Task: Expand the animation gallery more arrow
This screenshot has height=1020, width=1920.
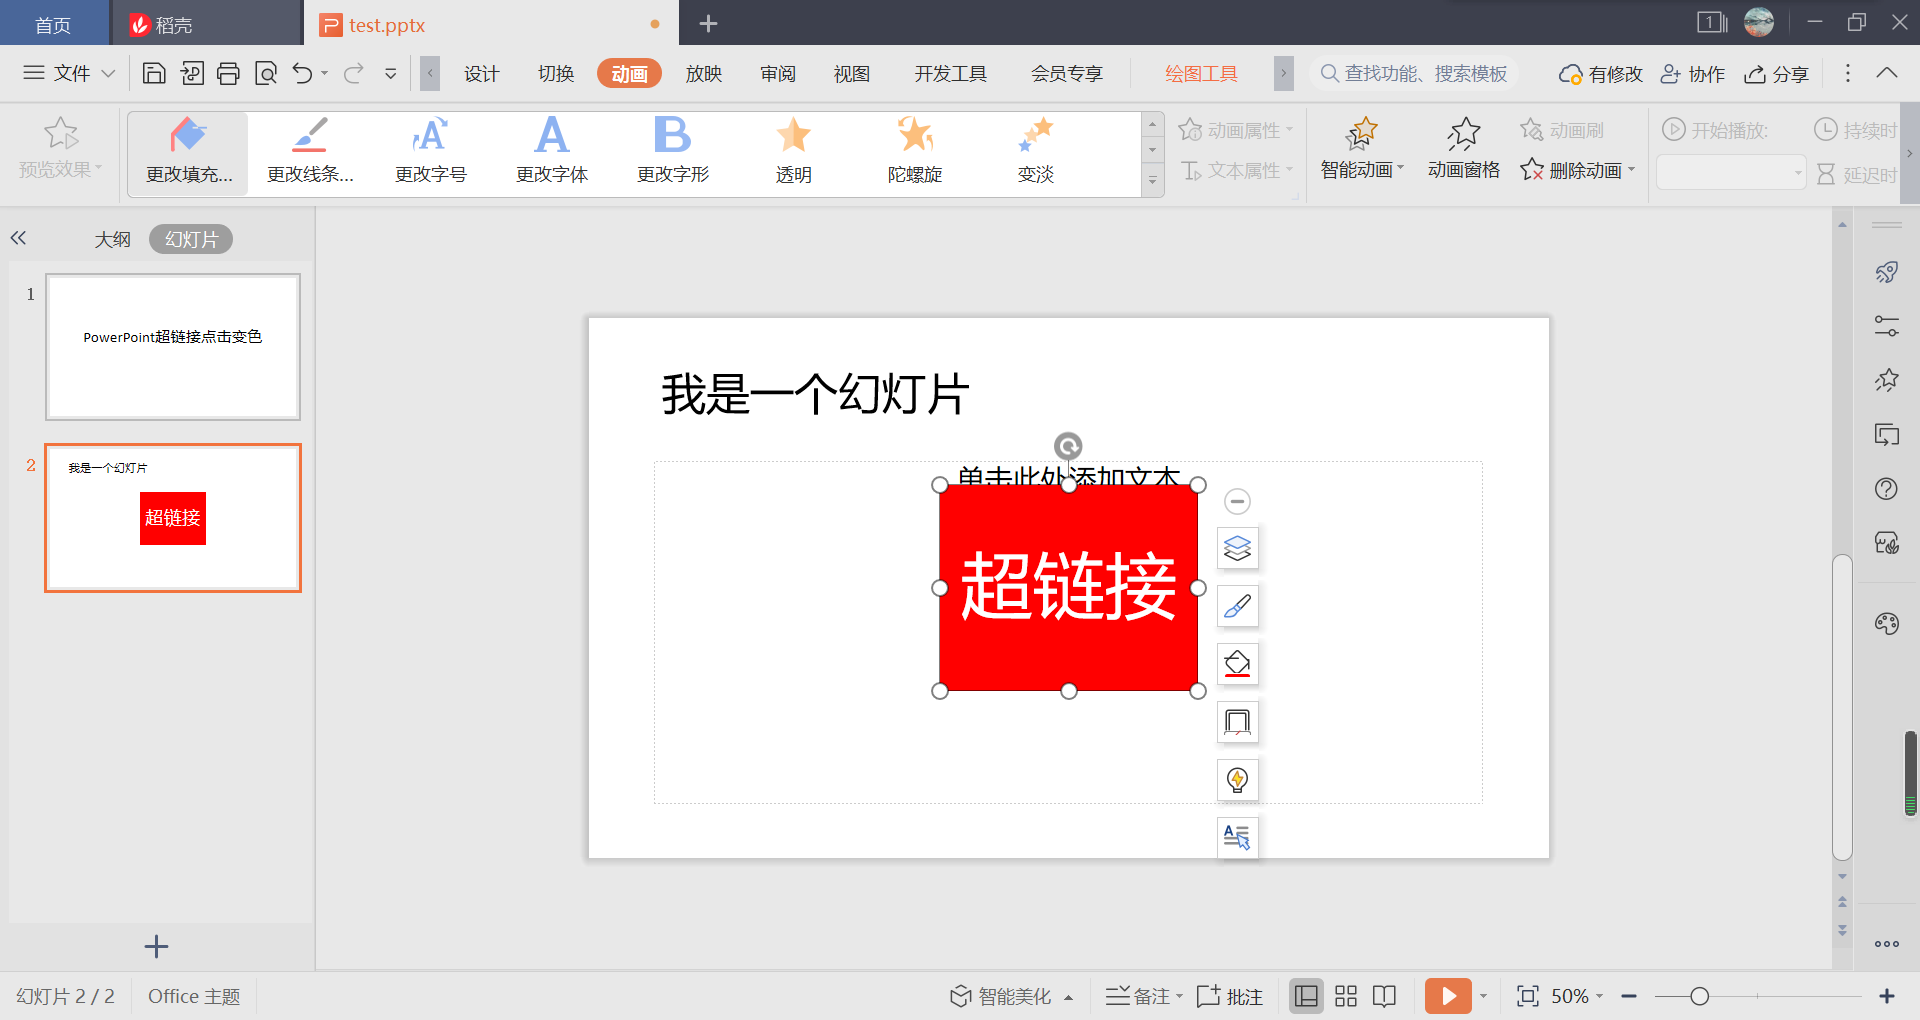Action: click(x=1153, y=181)
